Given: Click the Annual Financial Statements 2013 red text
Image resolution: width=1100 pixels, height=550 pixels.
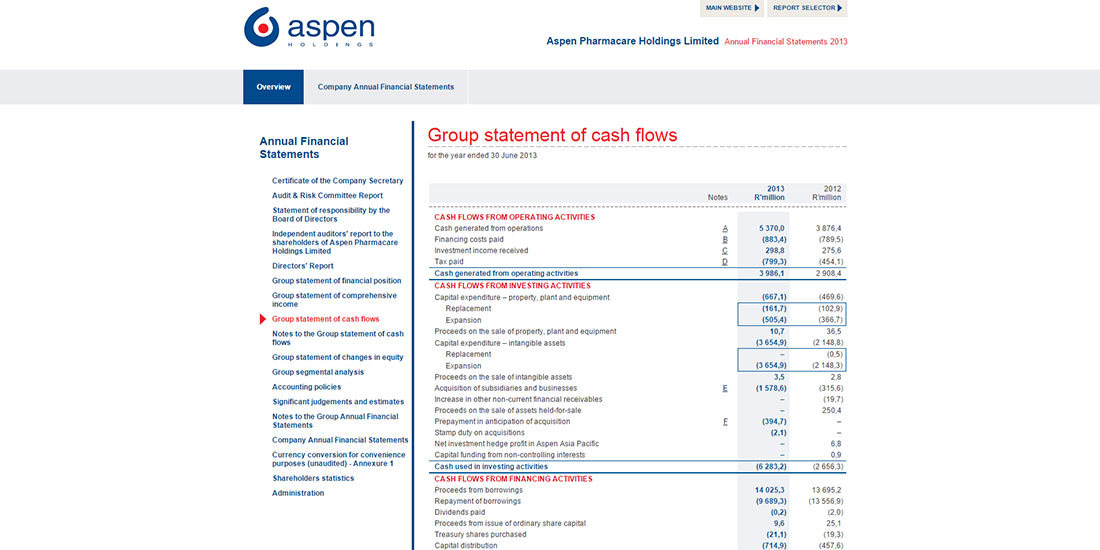Looking at the screenshot, I should pyautogui.click(x=786, y=41).
